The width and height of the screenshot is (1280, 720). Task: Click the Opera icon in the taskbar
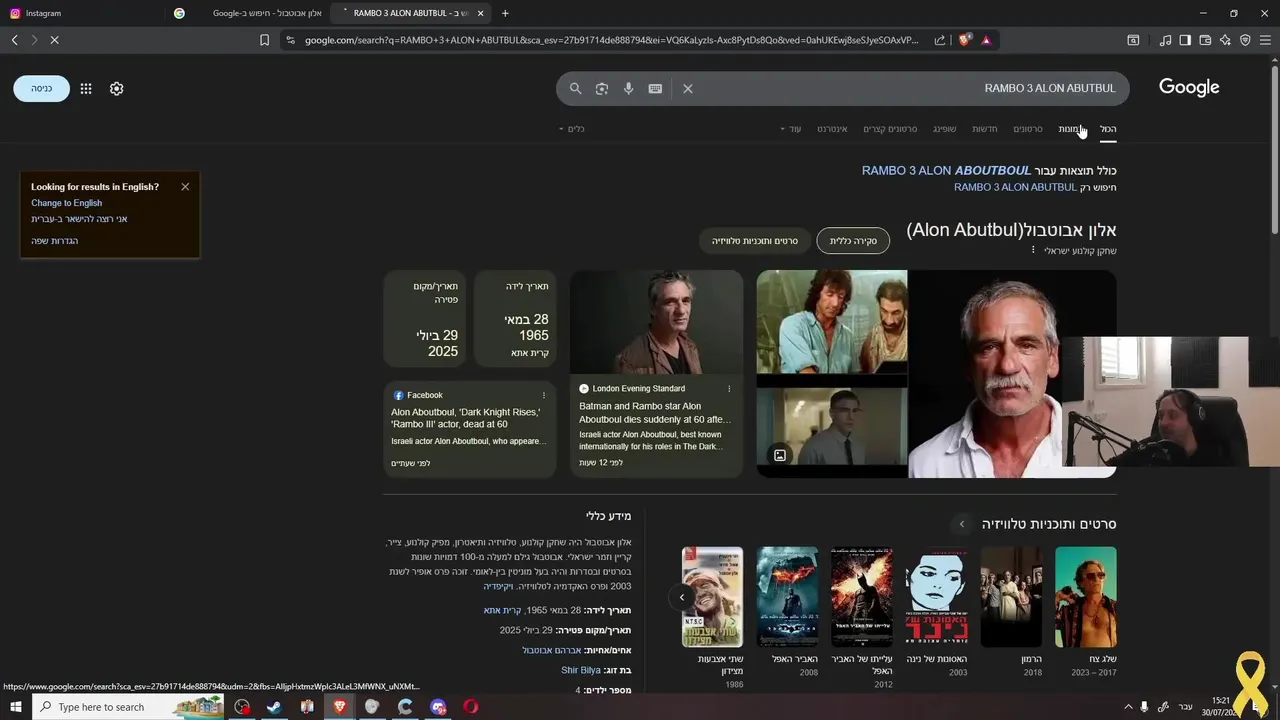pyautogui.click(x=470, y=707)
